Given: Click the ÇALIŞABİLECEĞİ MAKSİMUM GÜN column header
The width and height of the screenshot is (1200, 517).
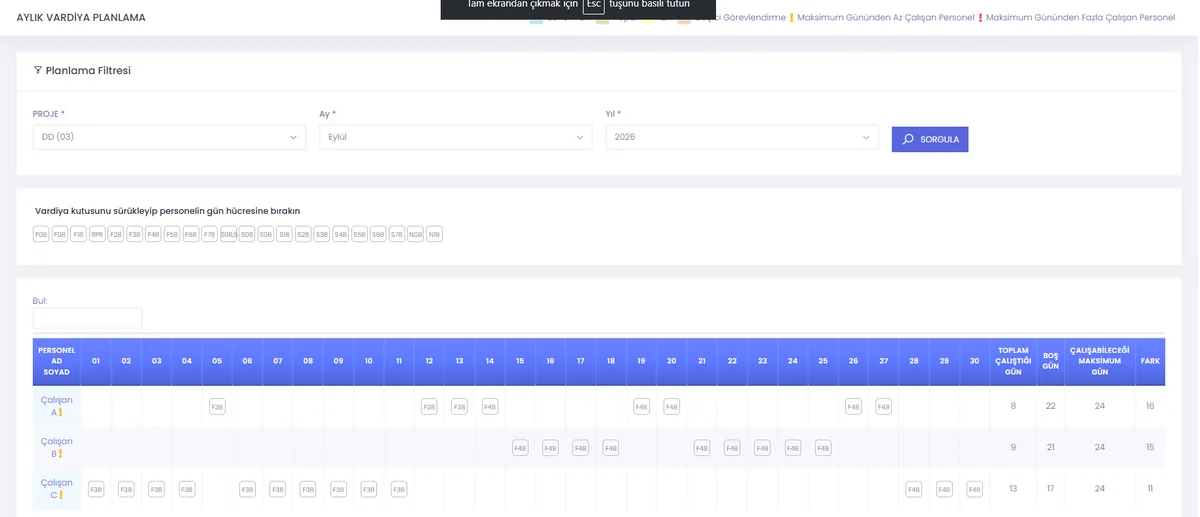Looking at the screenshot, I should click(1100, 361).
